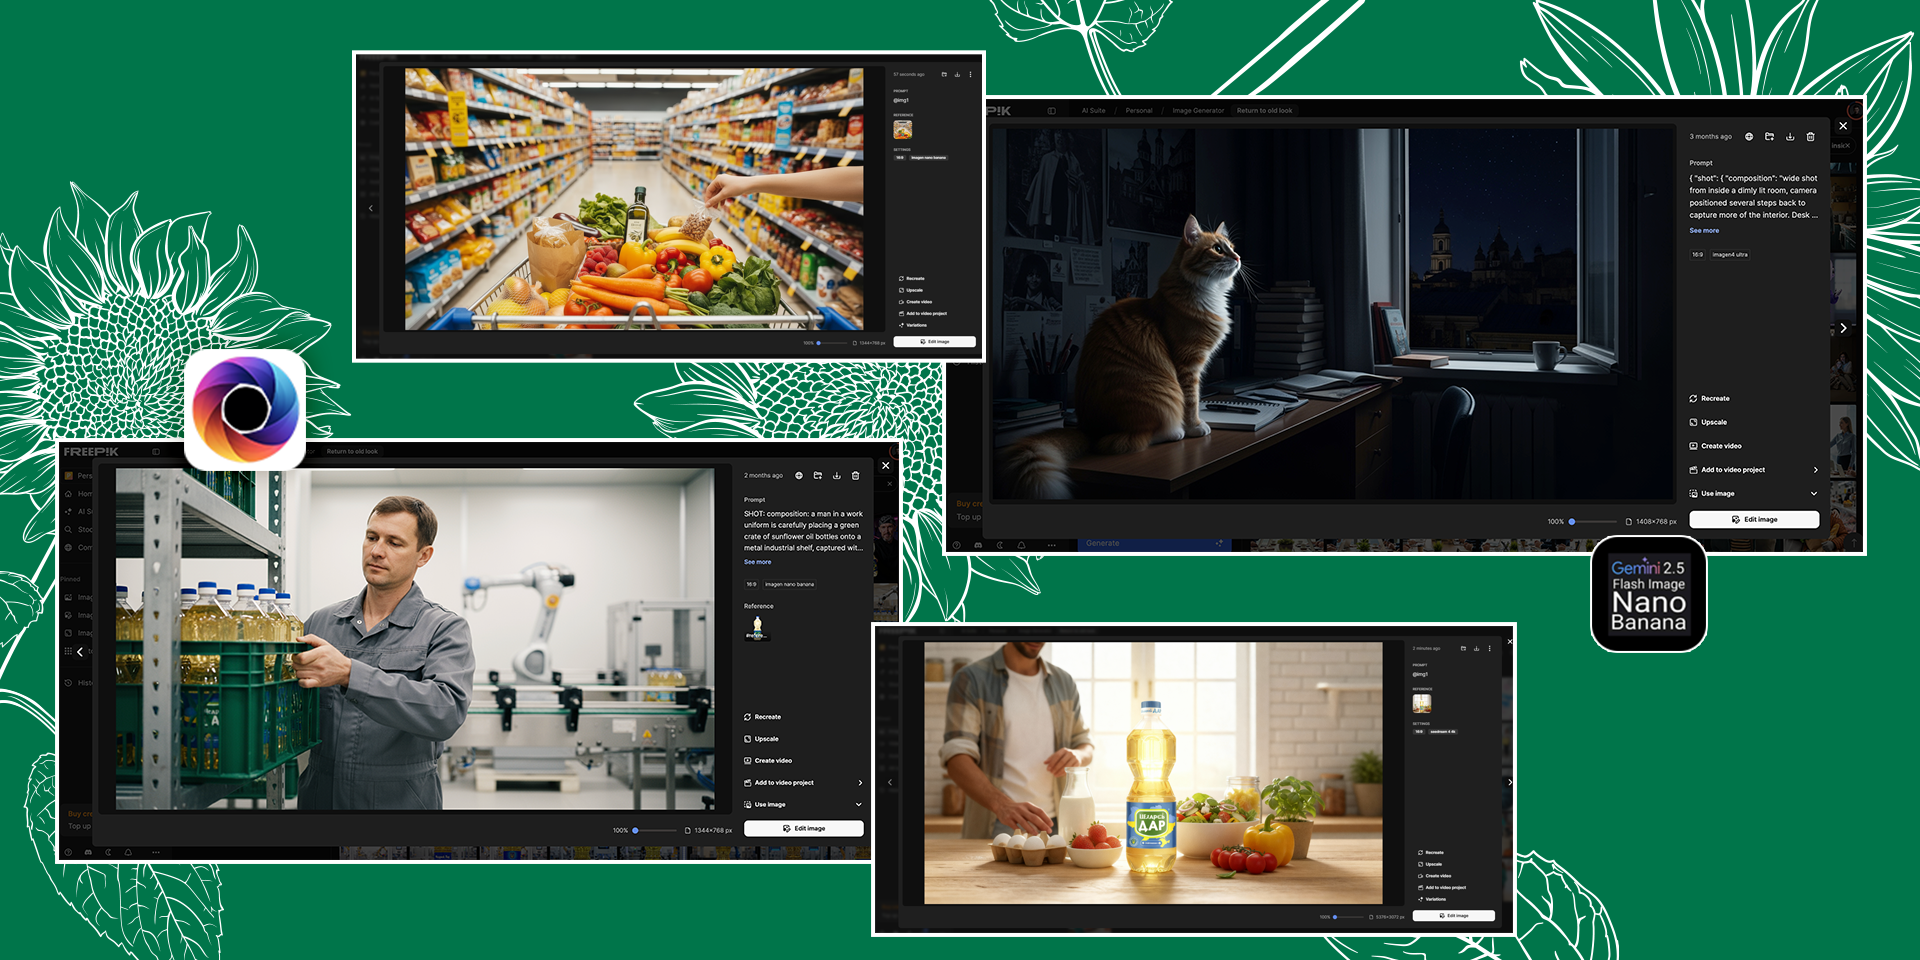Click the globe icon beside '2 months ago'
This screenshot has height=960, width=1920.
click(x=799, y=476)
